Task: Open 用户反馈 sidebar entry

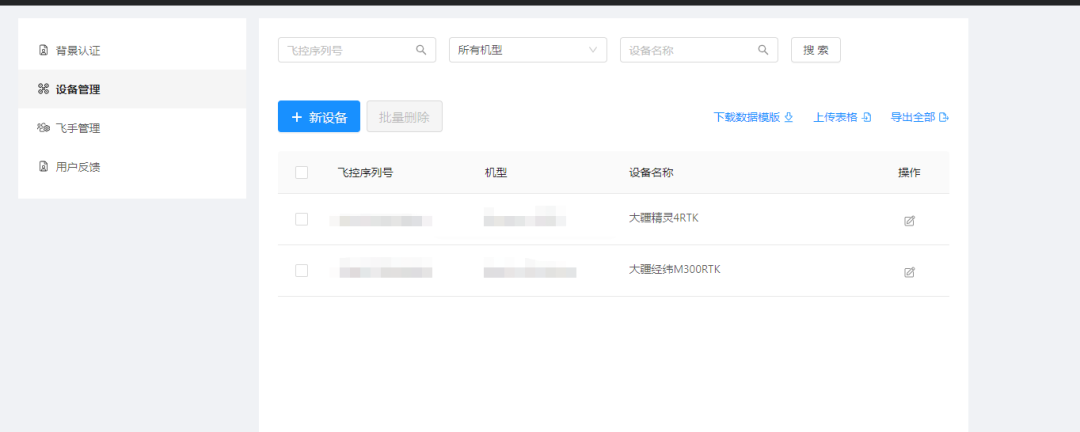Action: pos(132,167)
